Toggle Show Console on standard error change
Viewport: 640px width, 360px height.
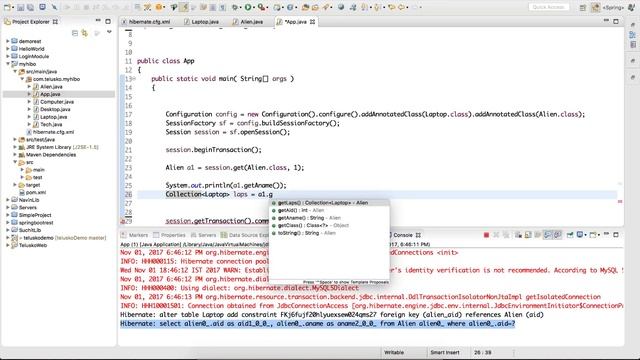point(557,235)
